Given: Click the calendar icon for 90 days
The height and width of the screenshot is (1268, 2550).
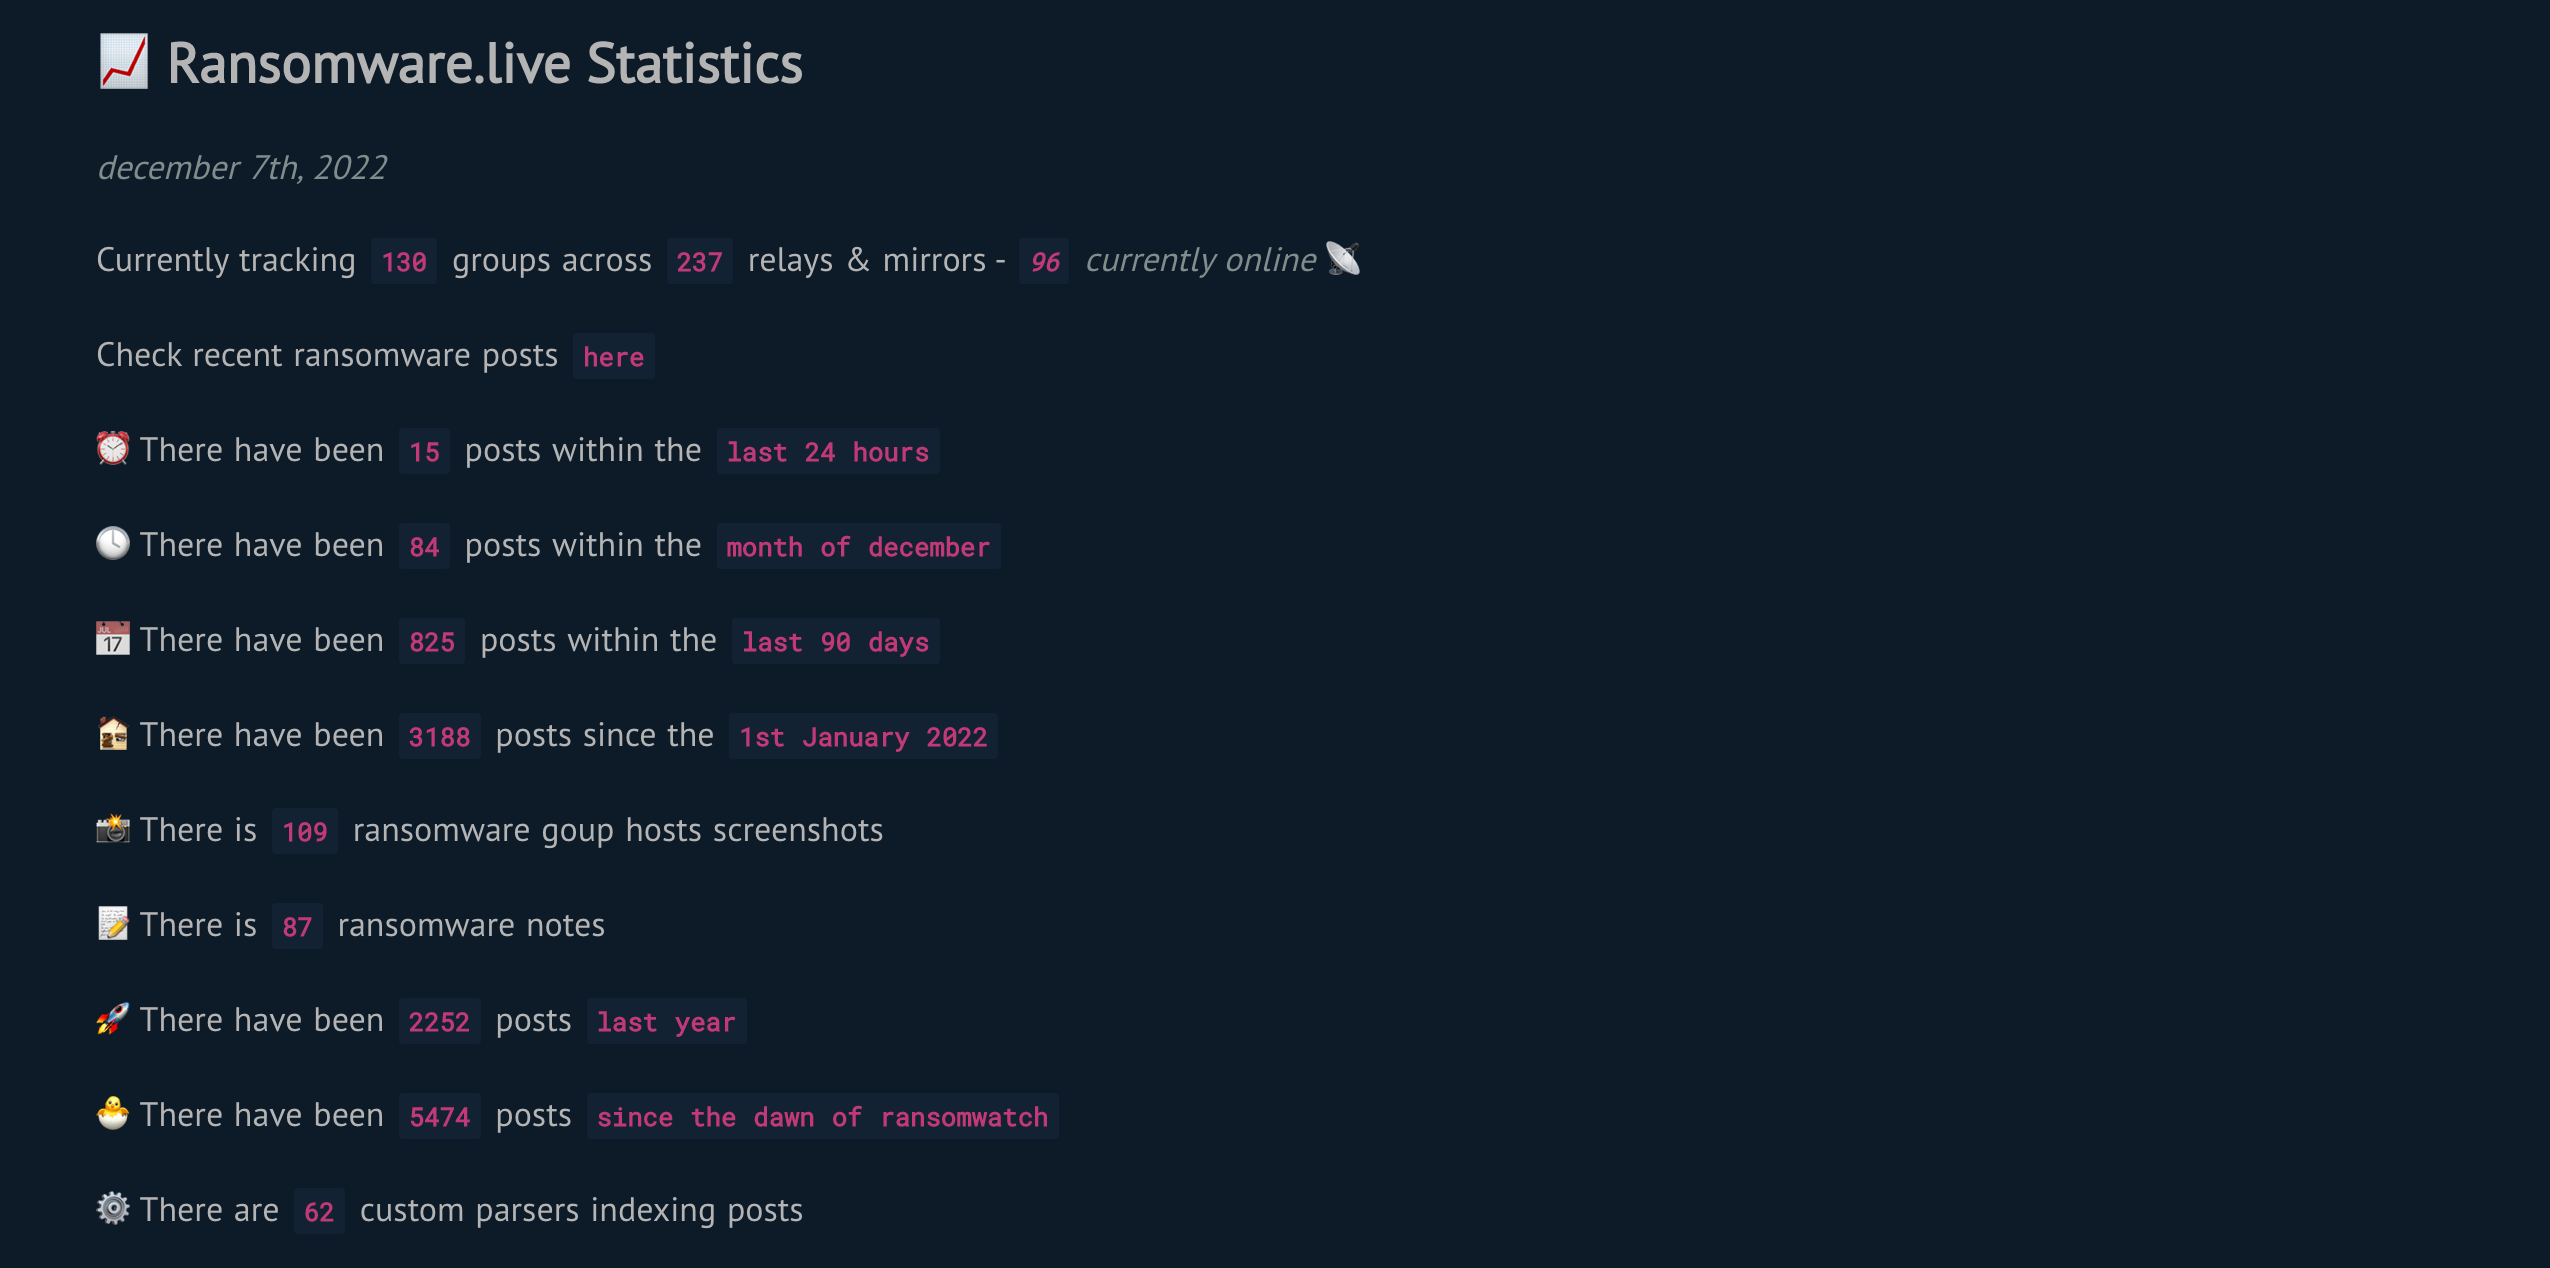Looking at the screenshot, I should tap(113, 638).
